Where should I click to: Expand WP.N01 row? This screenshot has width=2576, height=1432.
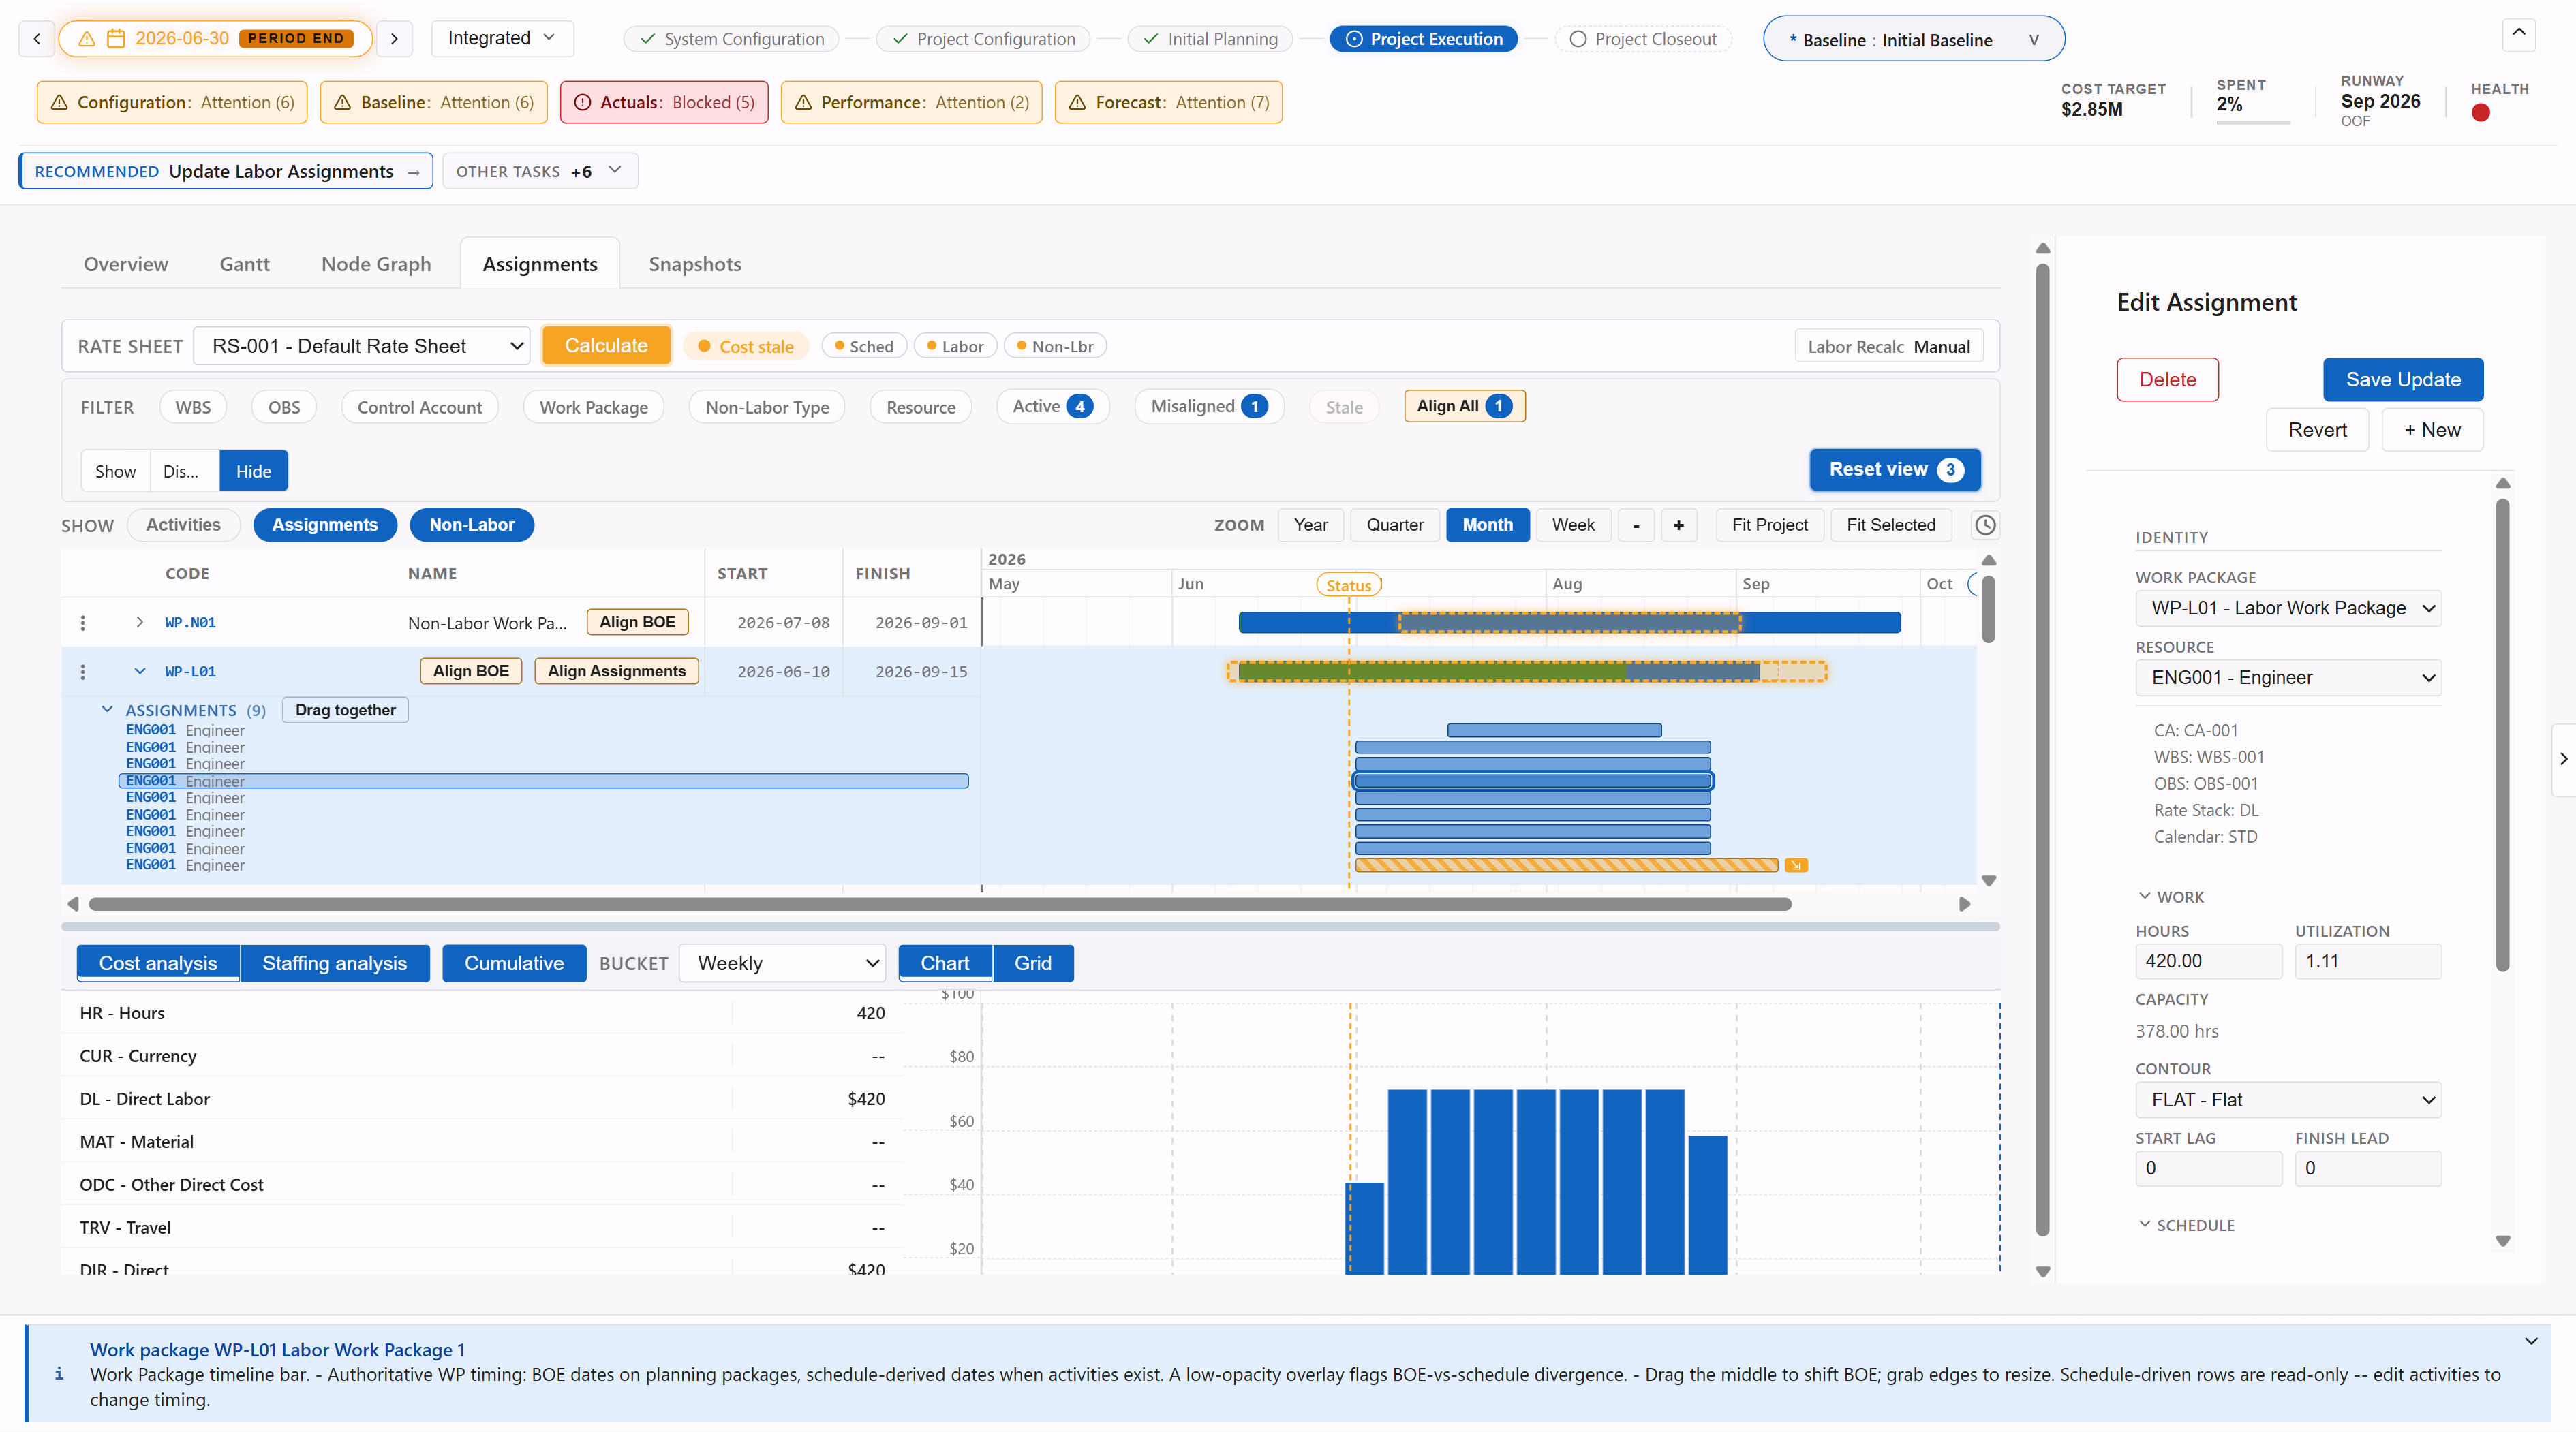coord(139,623)
